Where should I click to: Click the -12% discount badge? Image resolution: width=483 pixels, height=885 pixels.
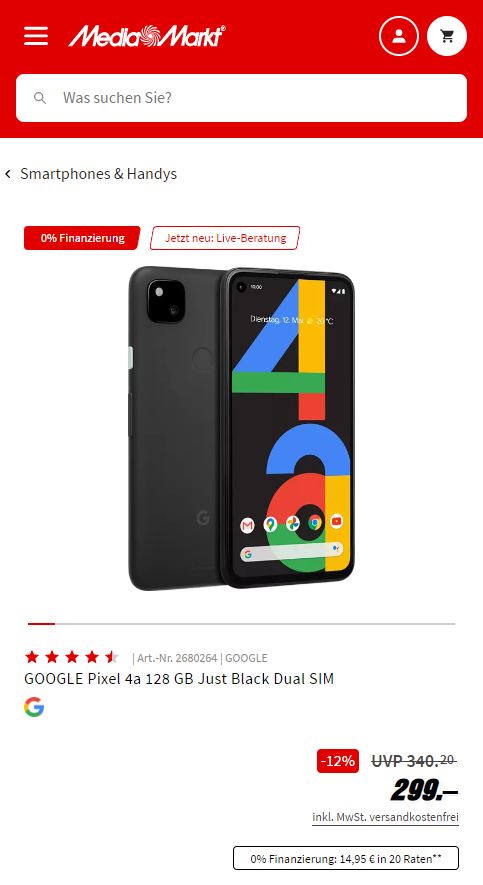click(338, 761)
